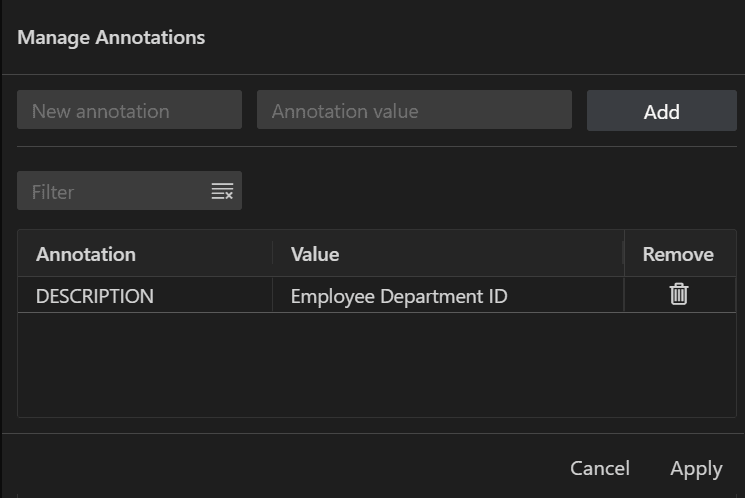Click the New annotation name field
The width and height of the screenshot is (745, 498).
pyautogui.click(x=129, y=111)
